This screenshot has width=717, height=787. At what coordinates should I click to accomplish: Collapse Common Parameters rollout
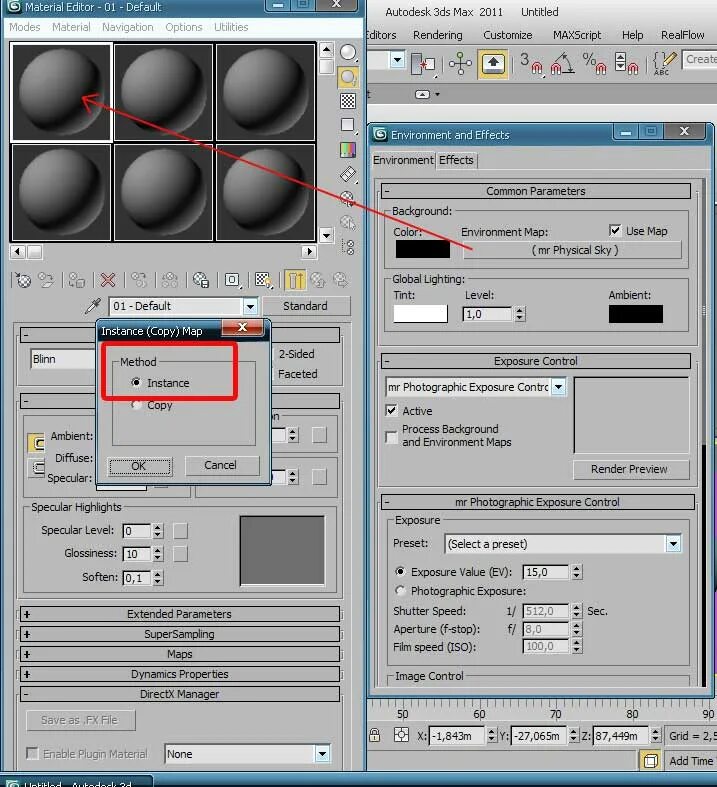[x=535, y=191]
